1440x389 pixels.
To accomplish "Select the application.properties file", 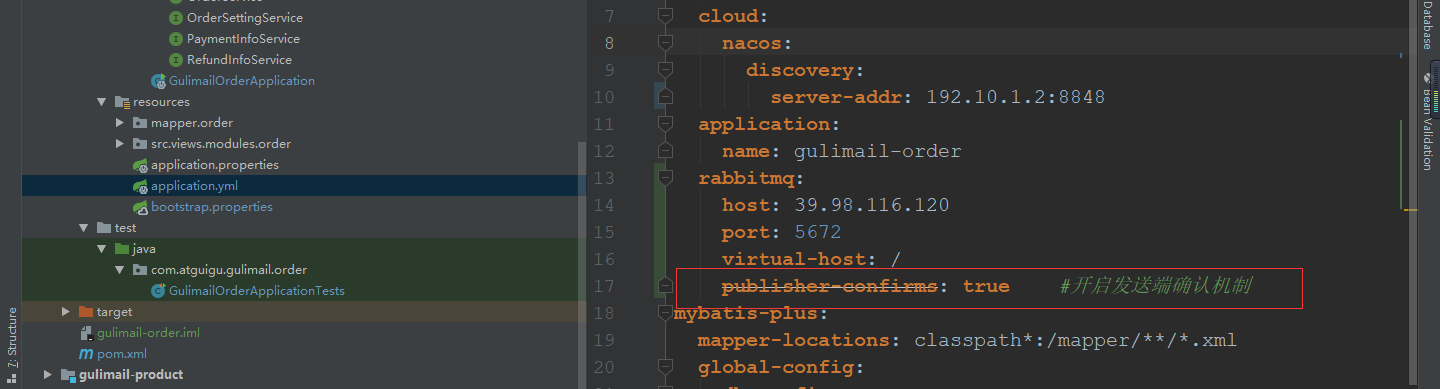I will 215,165.
